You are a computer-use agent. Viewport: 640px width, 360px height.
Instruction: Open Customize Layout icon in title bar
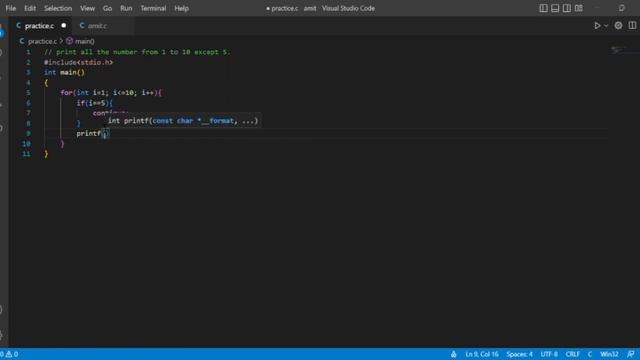click(x=579, y=8)
